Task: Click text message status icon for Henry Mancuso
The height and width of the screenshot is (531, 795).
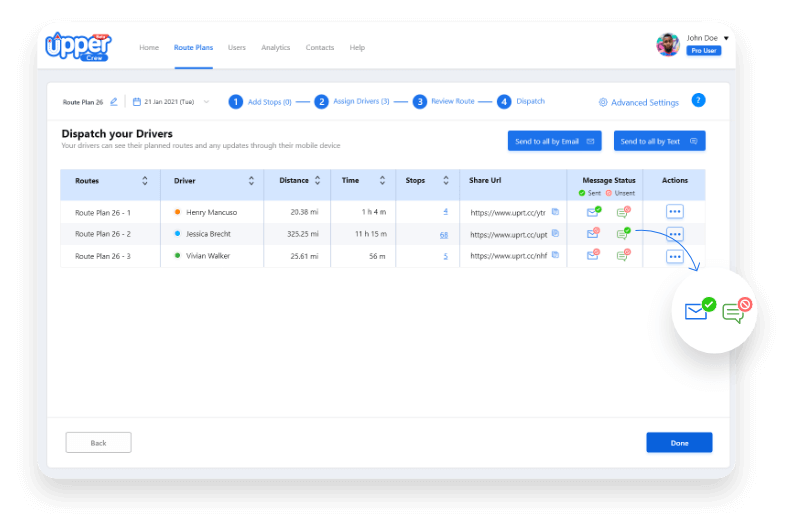Action: (624, 211)
